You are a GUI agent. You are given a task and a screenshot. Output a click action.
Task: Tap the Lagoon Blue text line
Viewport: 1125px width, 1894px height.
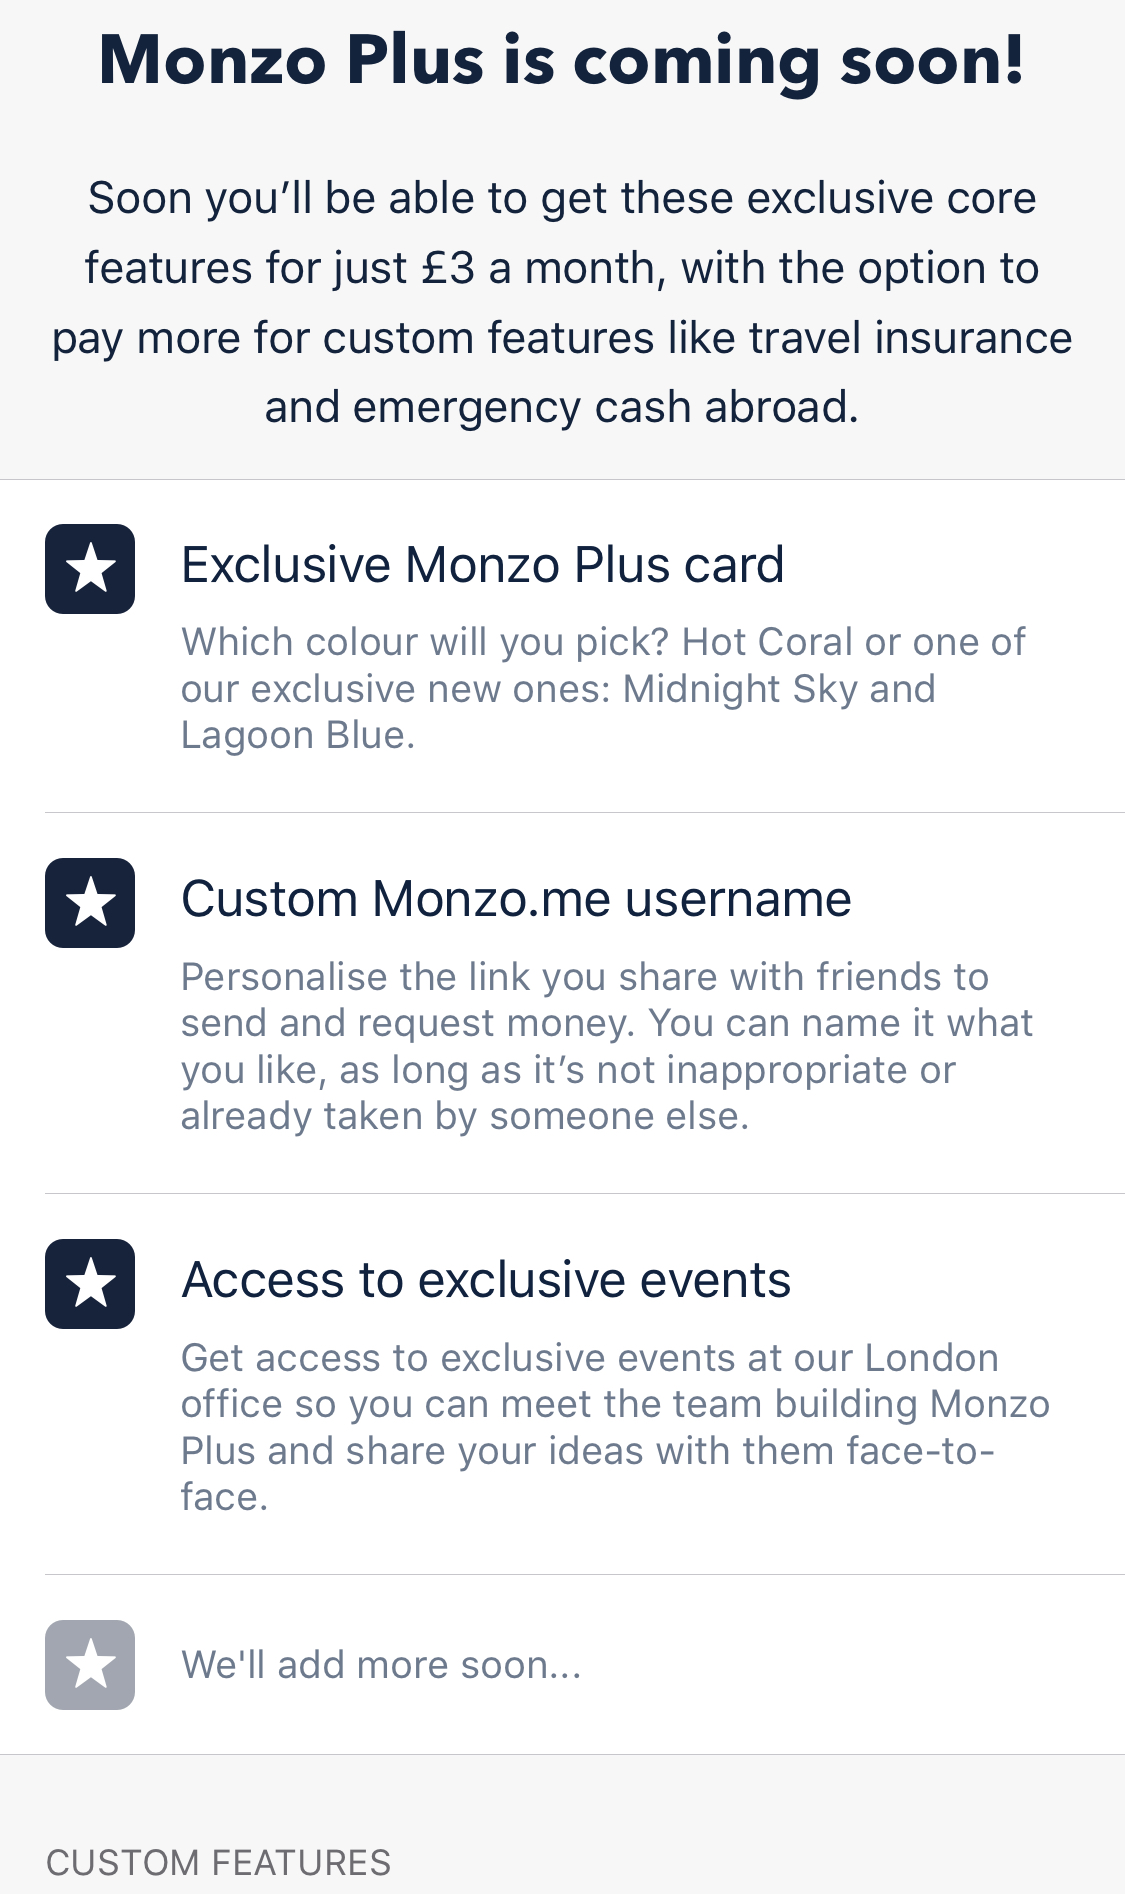298,735
